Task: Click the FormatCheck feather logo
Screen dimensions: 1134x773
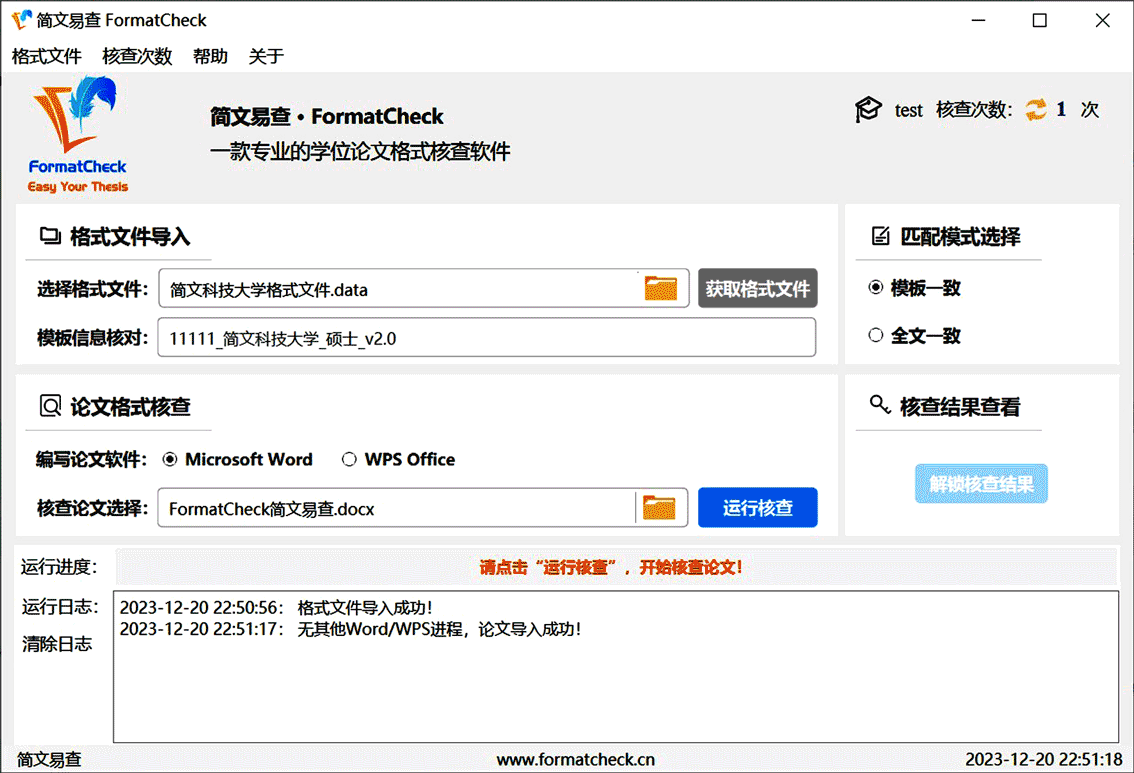Action: click(77, 135)
